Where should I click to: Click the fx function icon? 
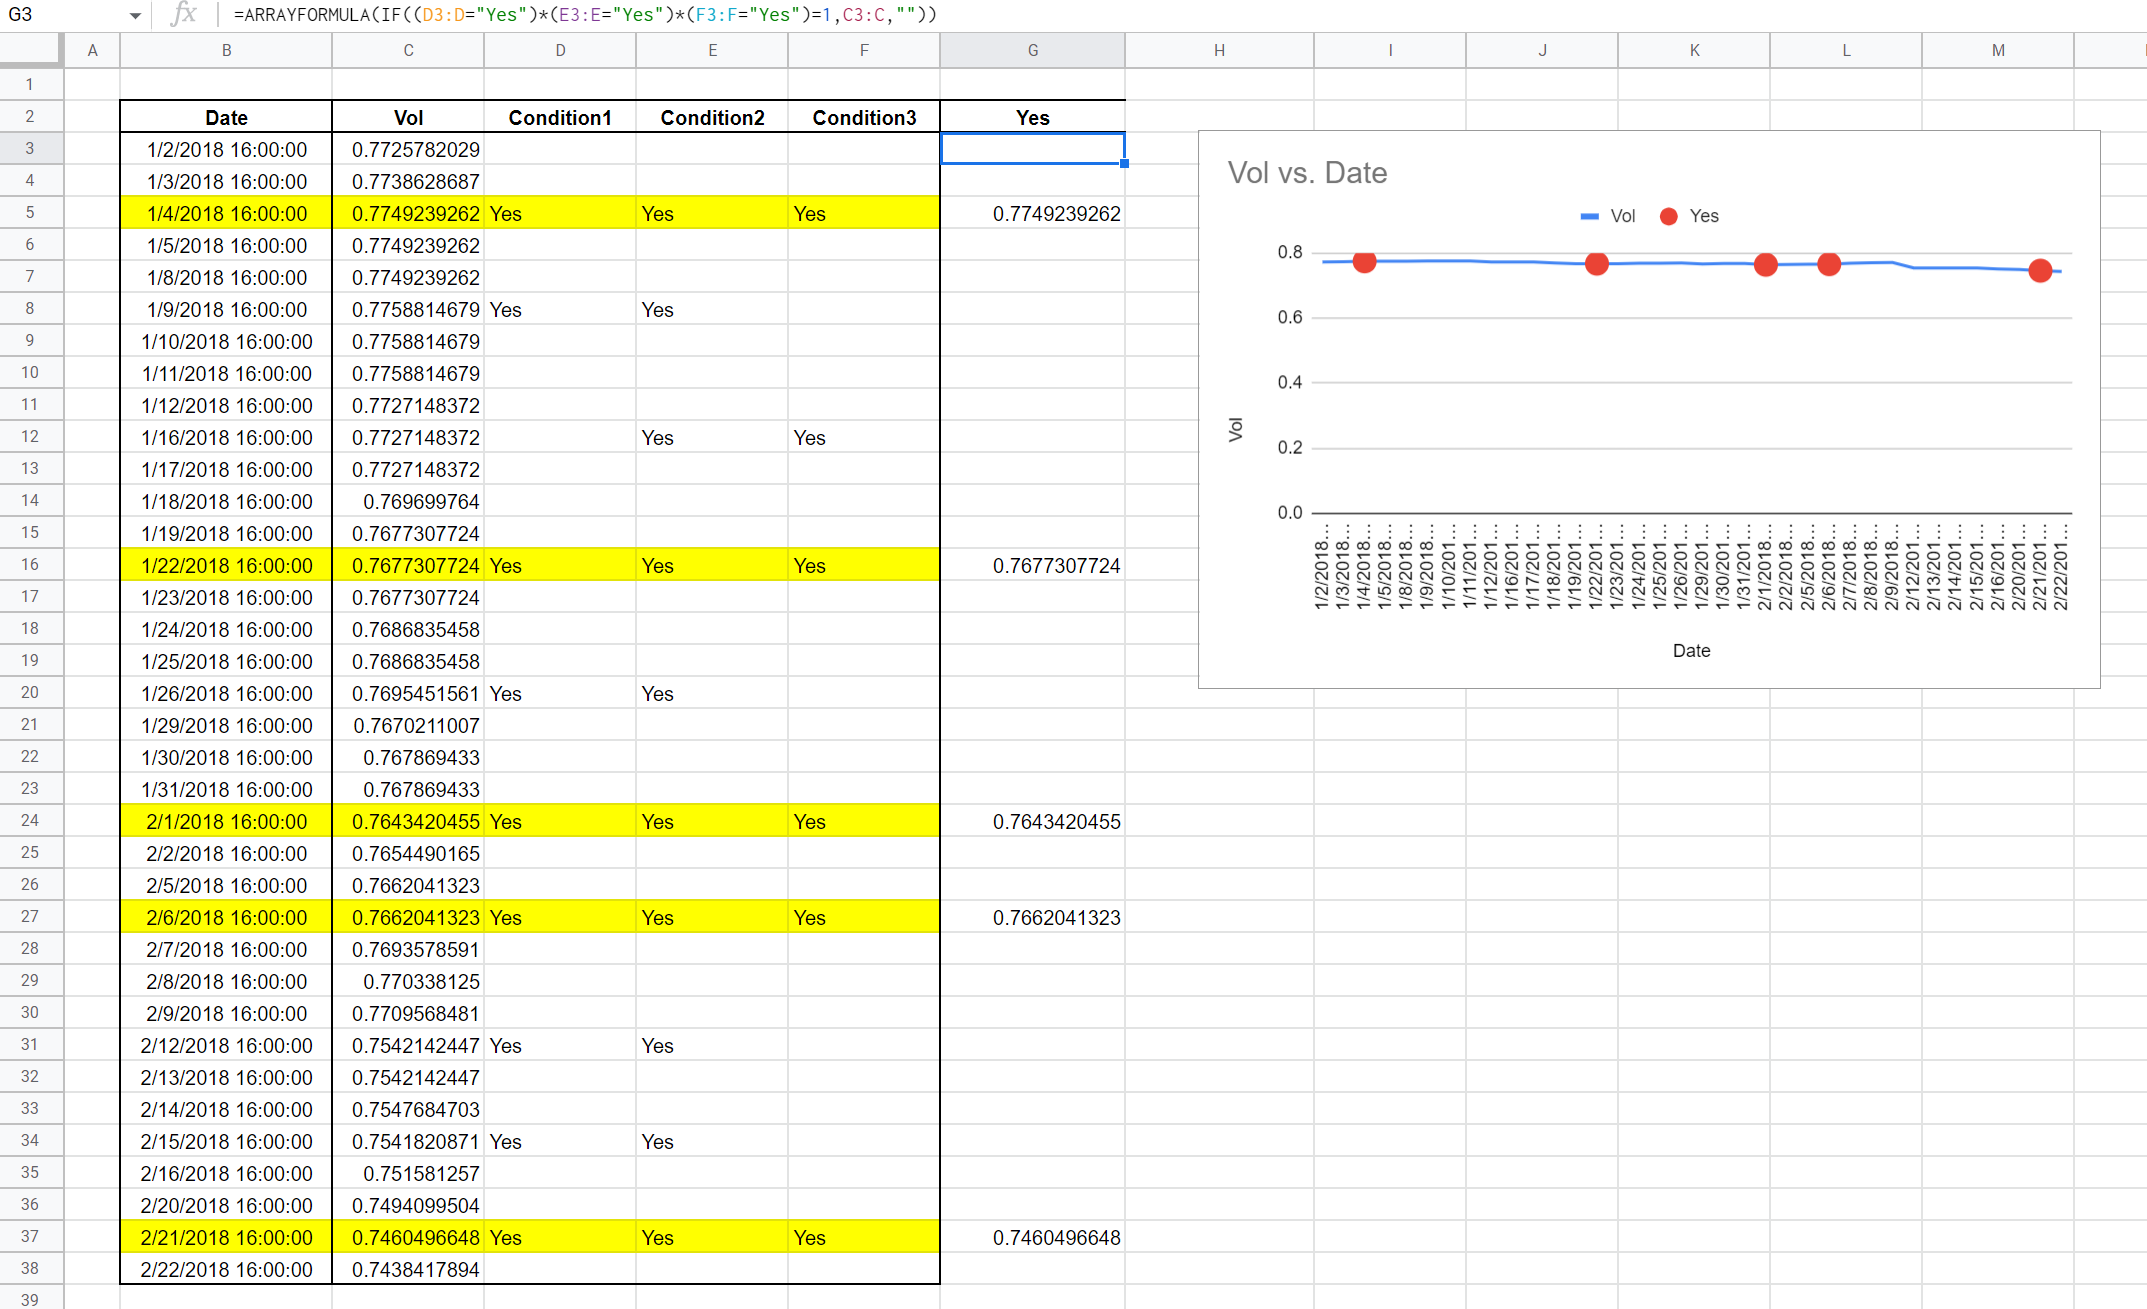[x=184, y=15]
